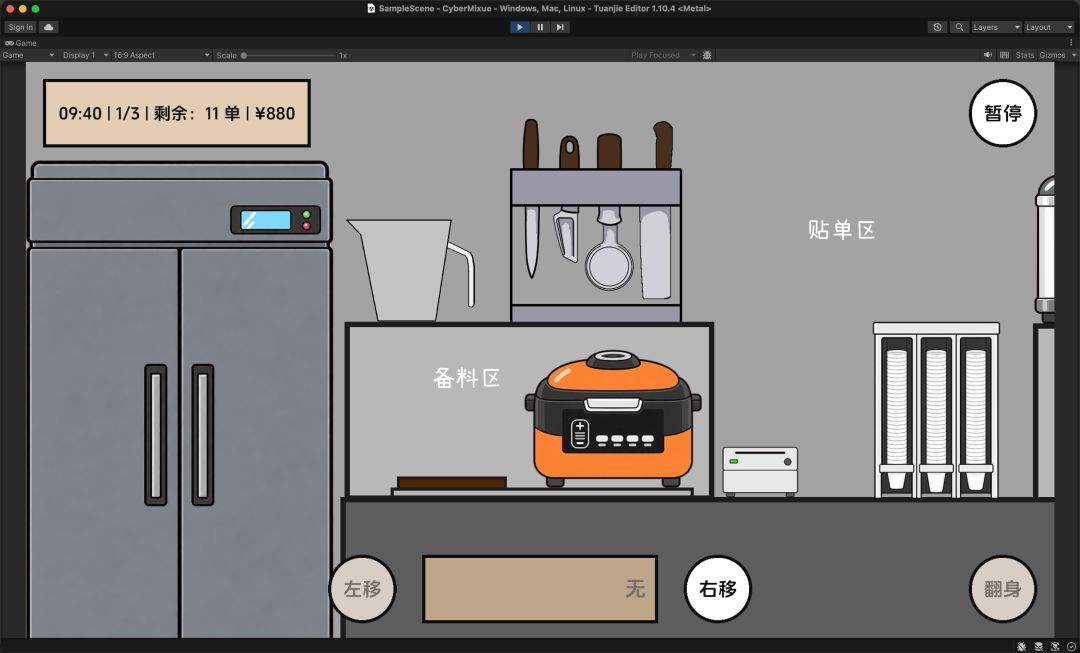
Task: Click the Sign in button
Action: coord(20,27)
